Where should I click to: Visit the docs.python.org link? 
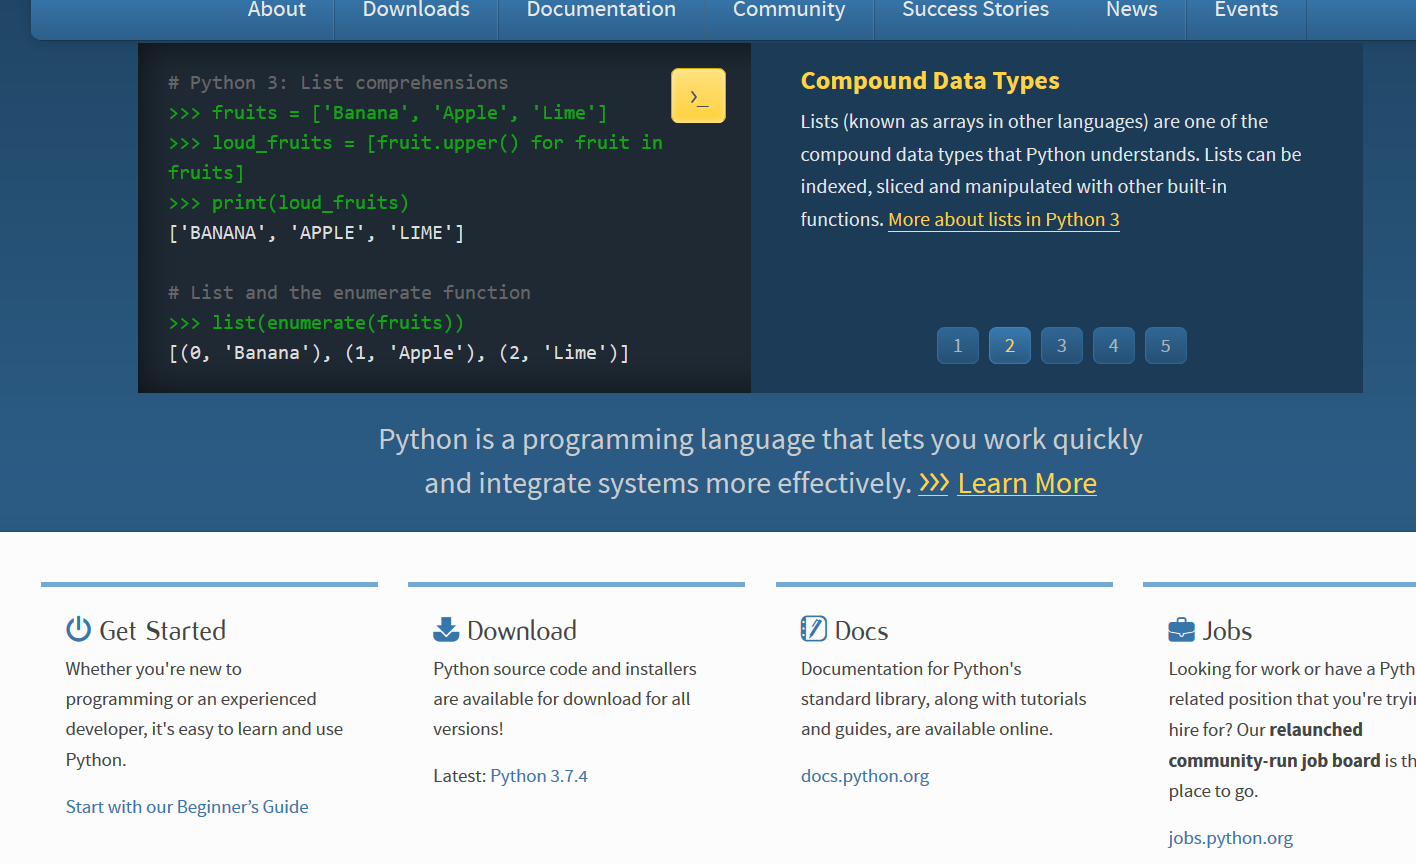tap(865, 776)
